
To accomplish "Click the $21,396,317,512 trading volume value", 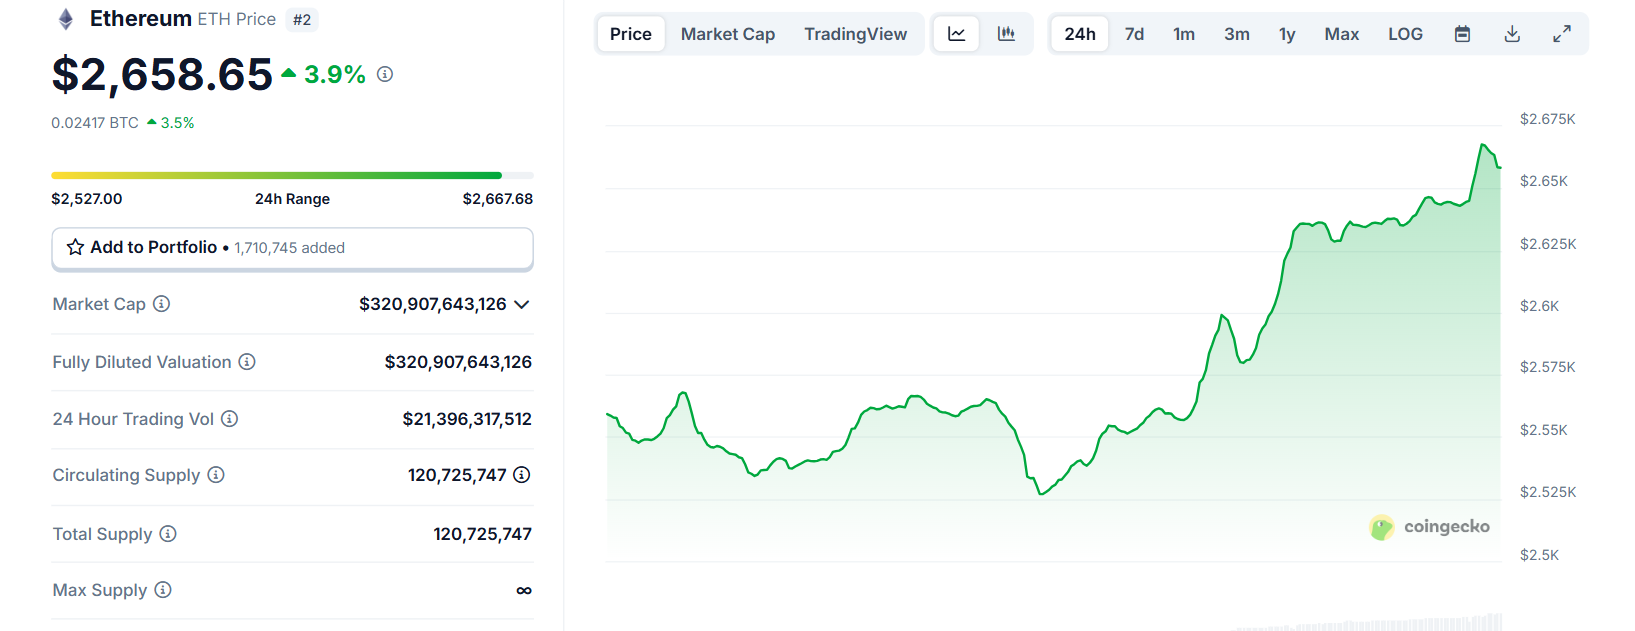I will click(467, 419).
